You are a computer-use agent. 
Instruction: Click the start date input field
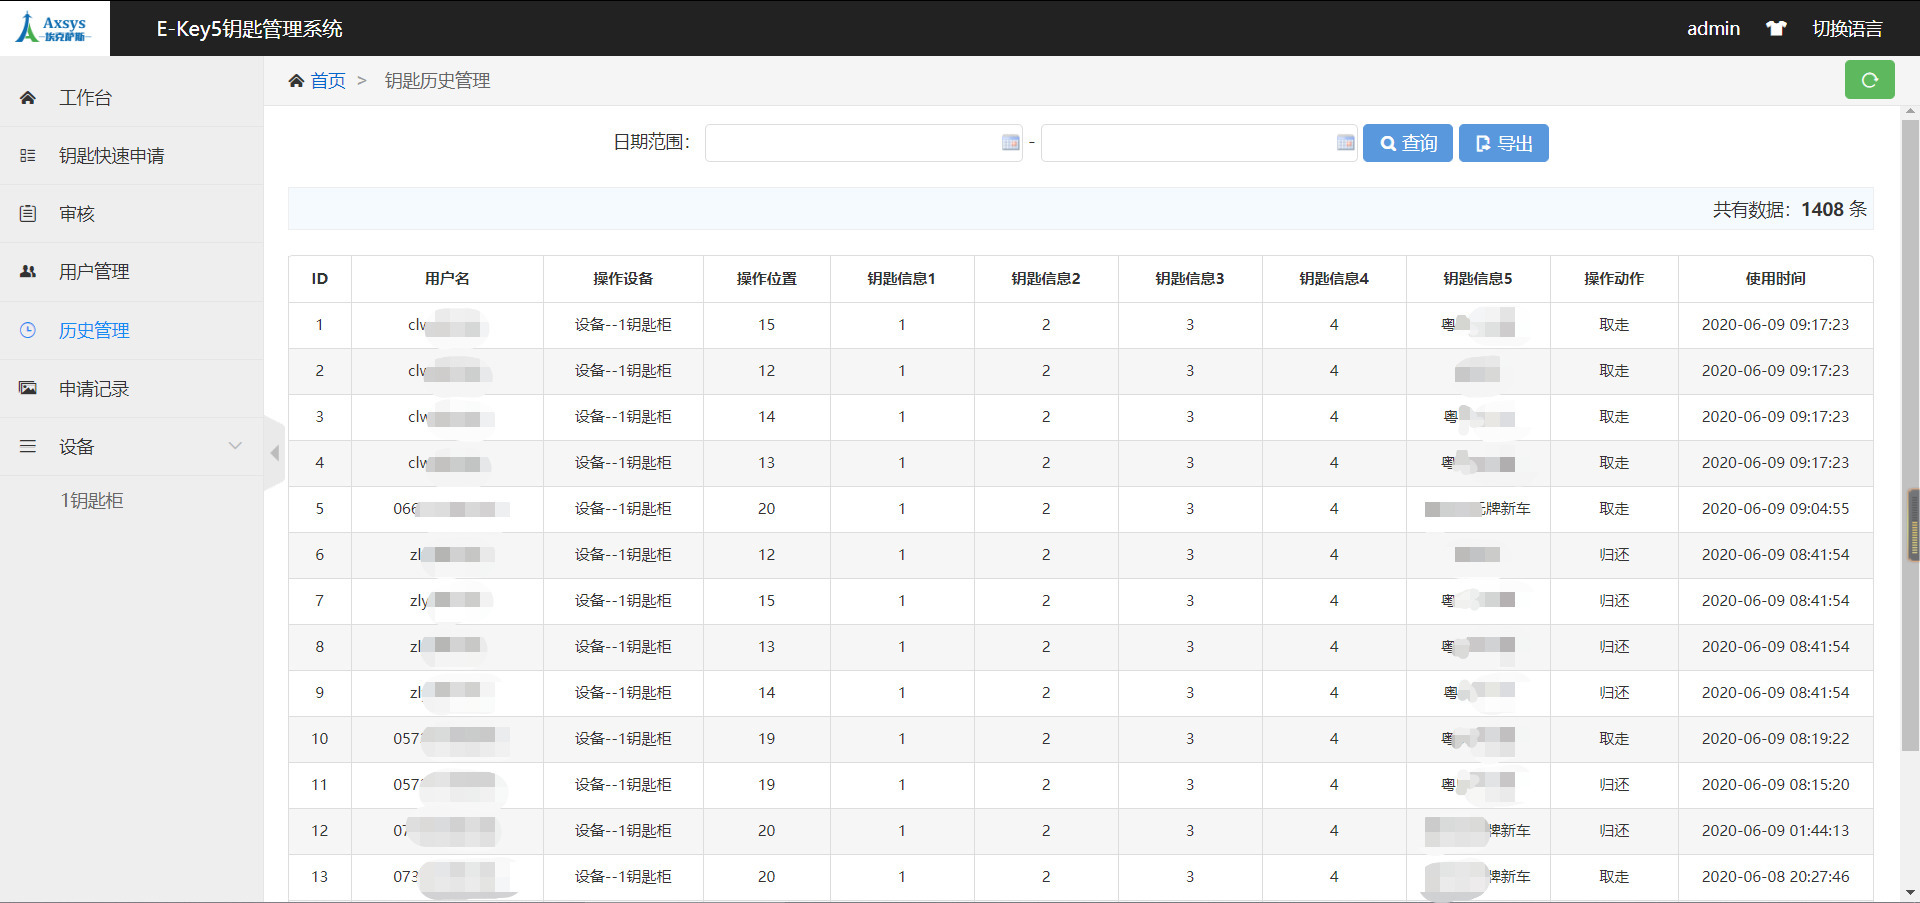(x=852, y=143)
